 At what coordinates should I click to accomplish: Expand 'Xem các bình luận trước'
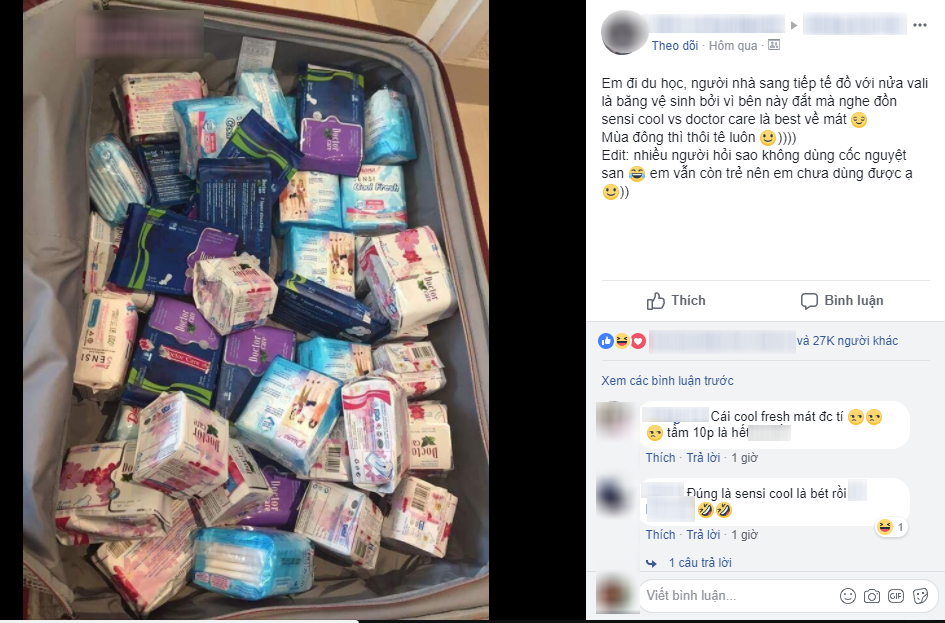667,381
